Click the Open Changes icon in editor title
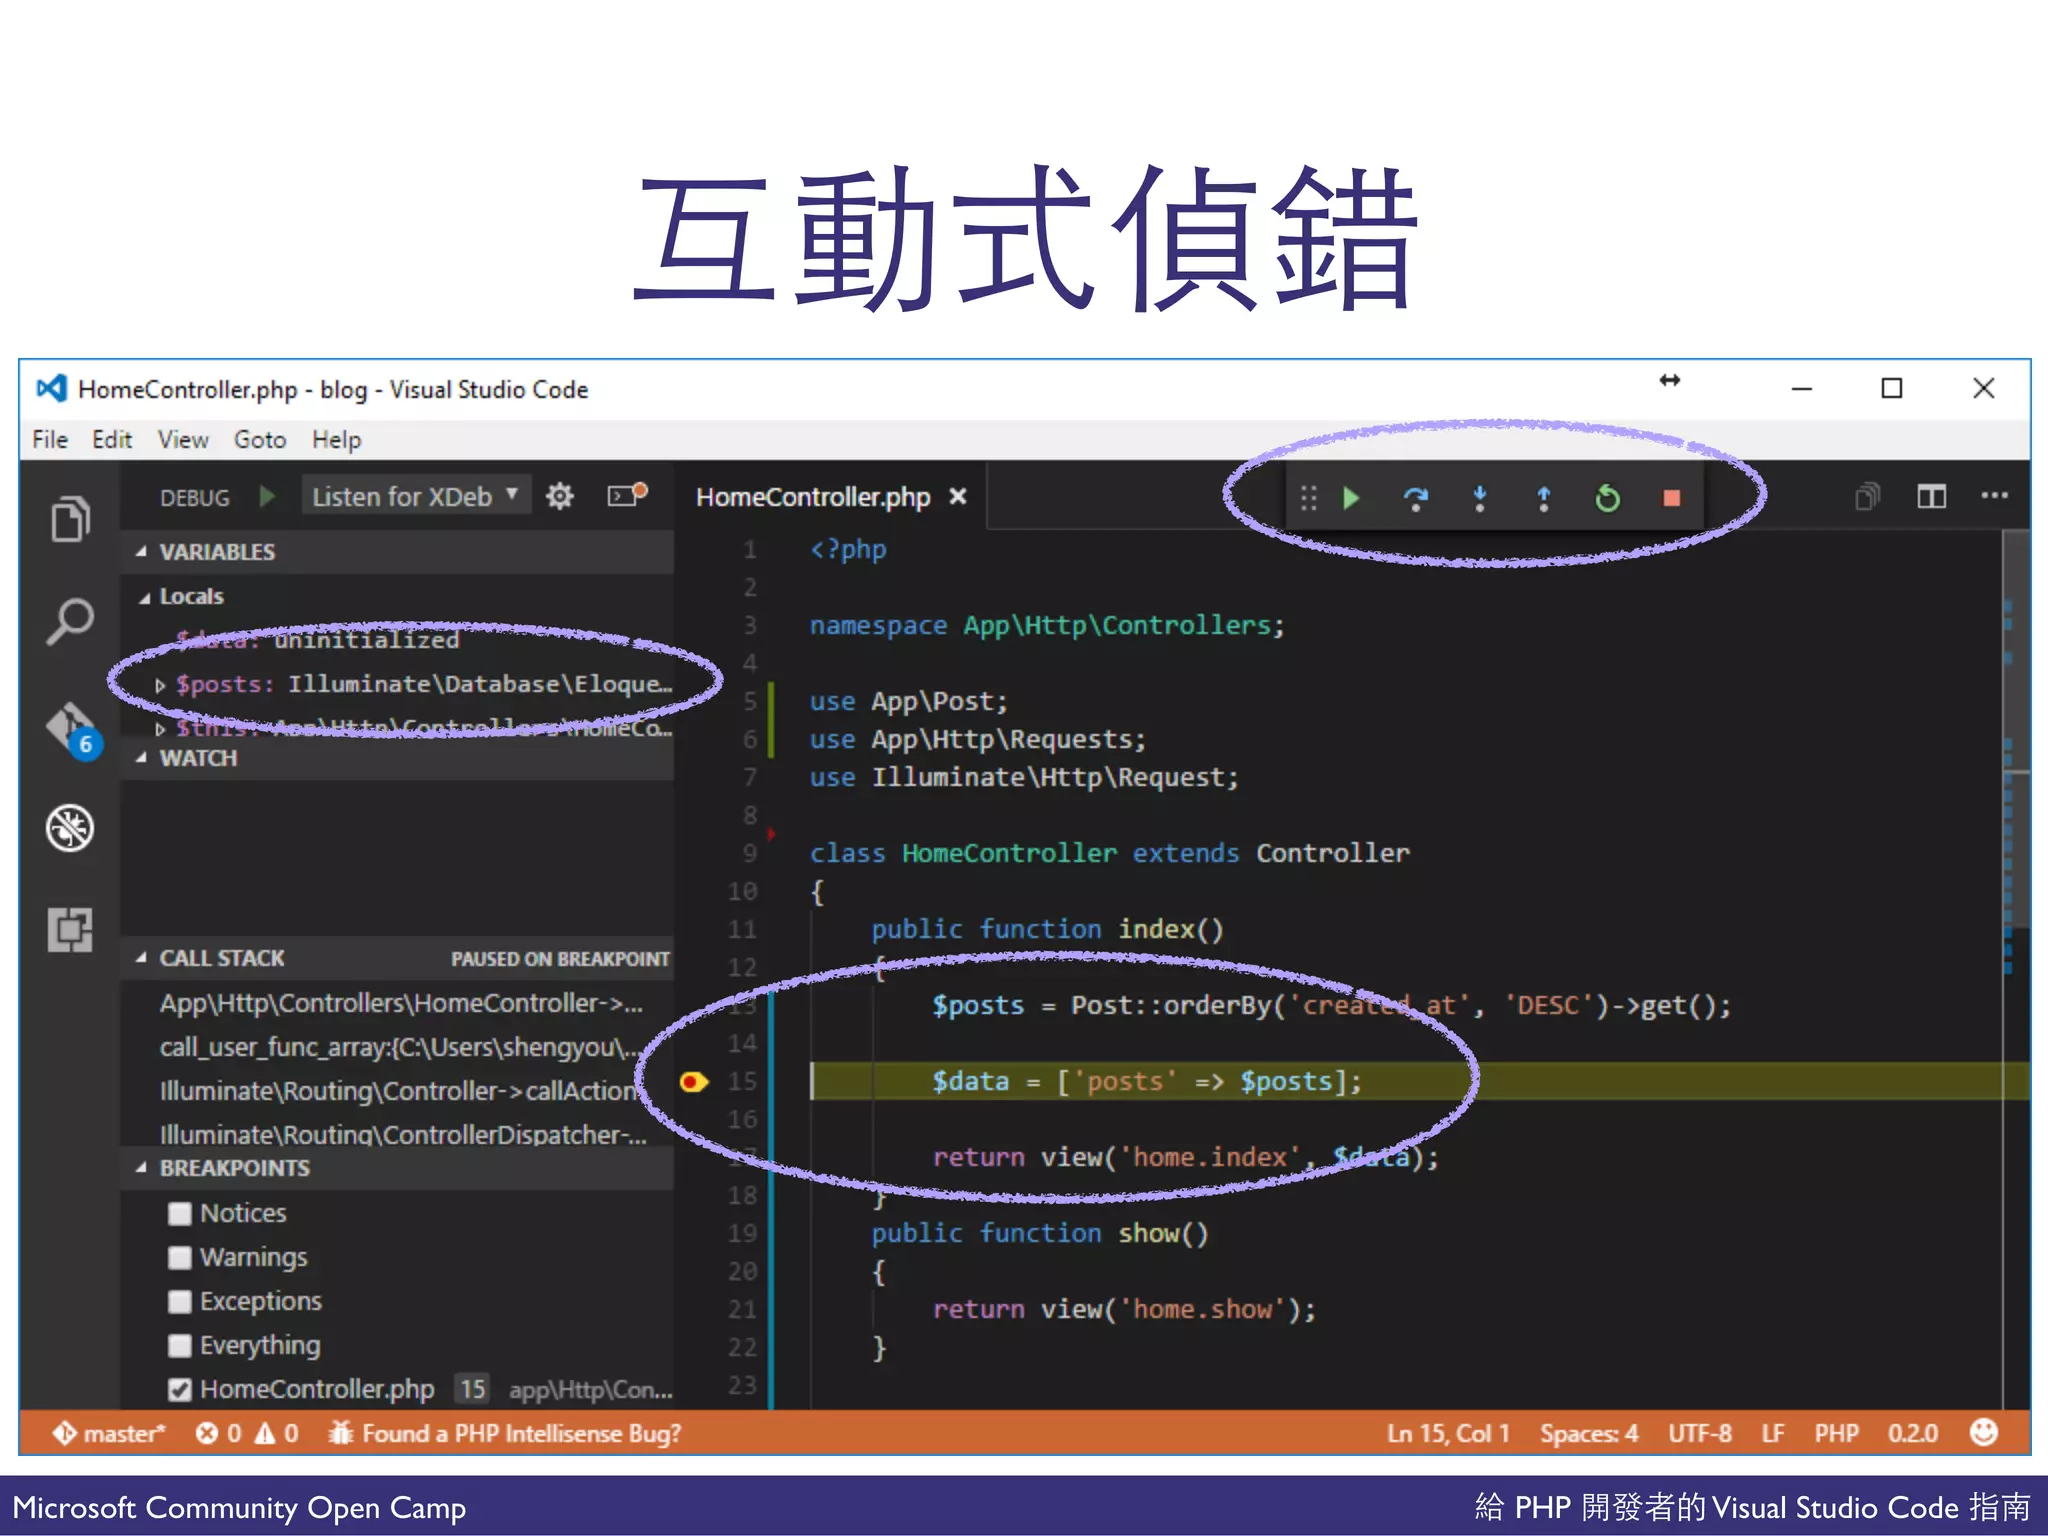Screen dimensions: 2048x1536 (x=1867, y=496)
